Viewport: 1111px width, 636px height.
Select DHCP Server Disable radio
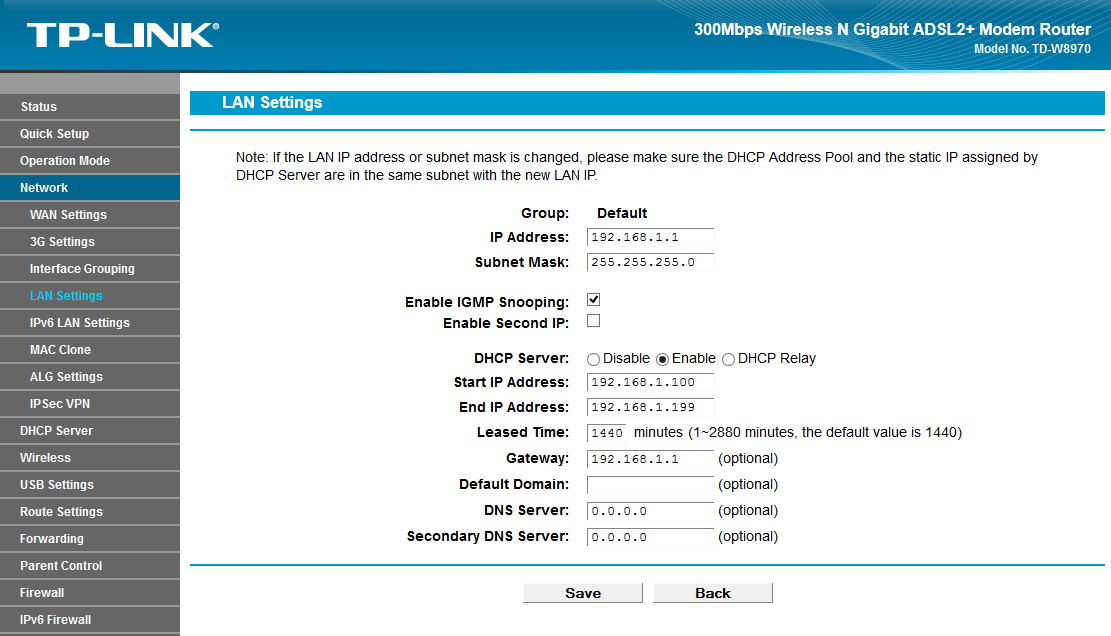[593, 360]
